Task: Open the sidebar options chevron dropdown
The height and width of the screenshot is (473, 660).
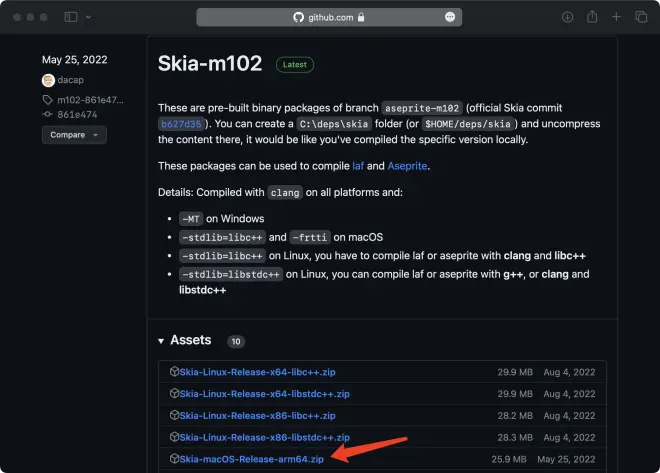Action: [88, 17]
